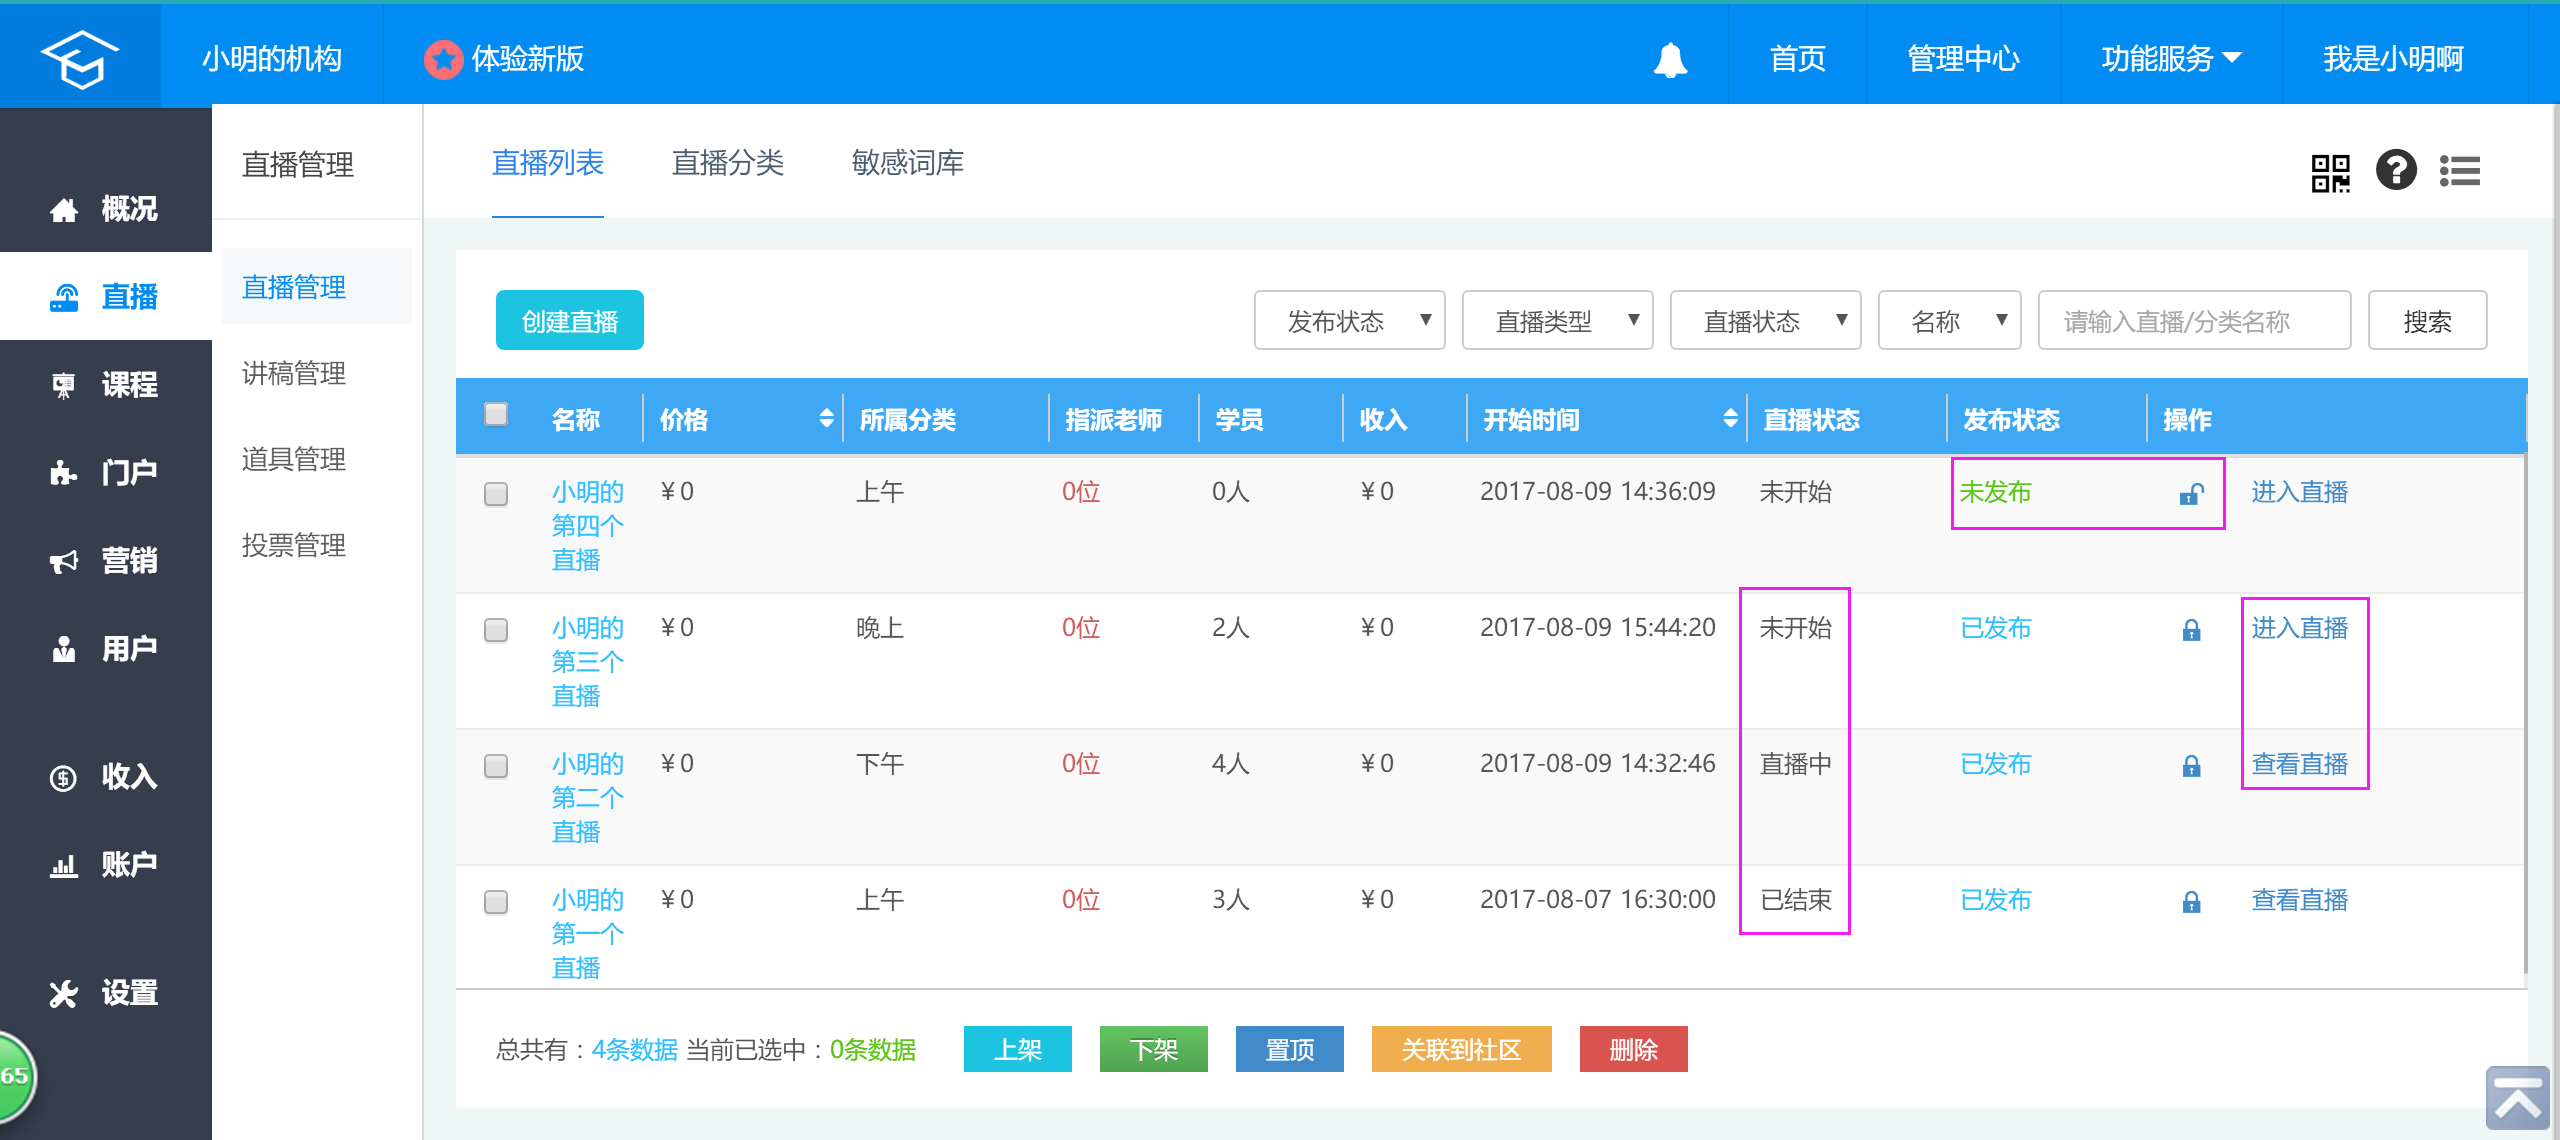Open the 直播类型 dropdown

[1556, 321]
